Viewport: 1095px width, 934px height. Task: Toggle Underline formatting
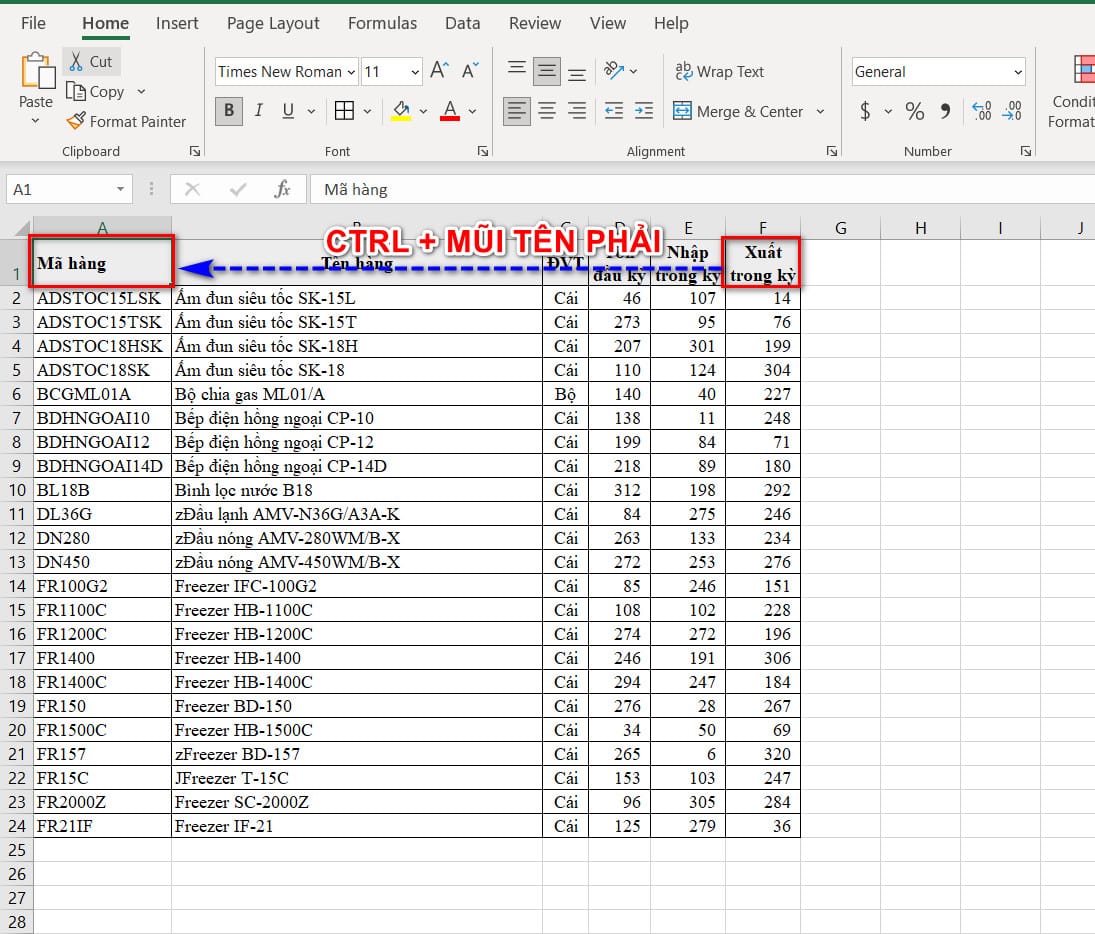pyautogui.click(x=288, y=110)
